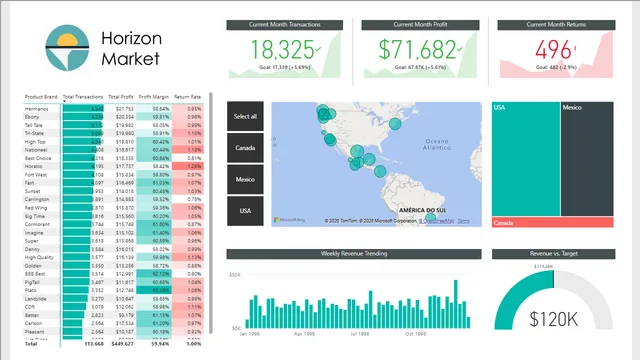Image resolution: width=640 pixels, height=360 pixels.
Task: Open the Terms link on the map
Action: tap(463, 221)
